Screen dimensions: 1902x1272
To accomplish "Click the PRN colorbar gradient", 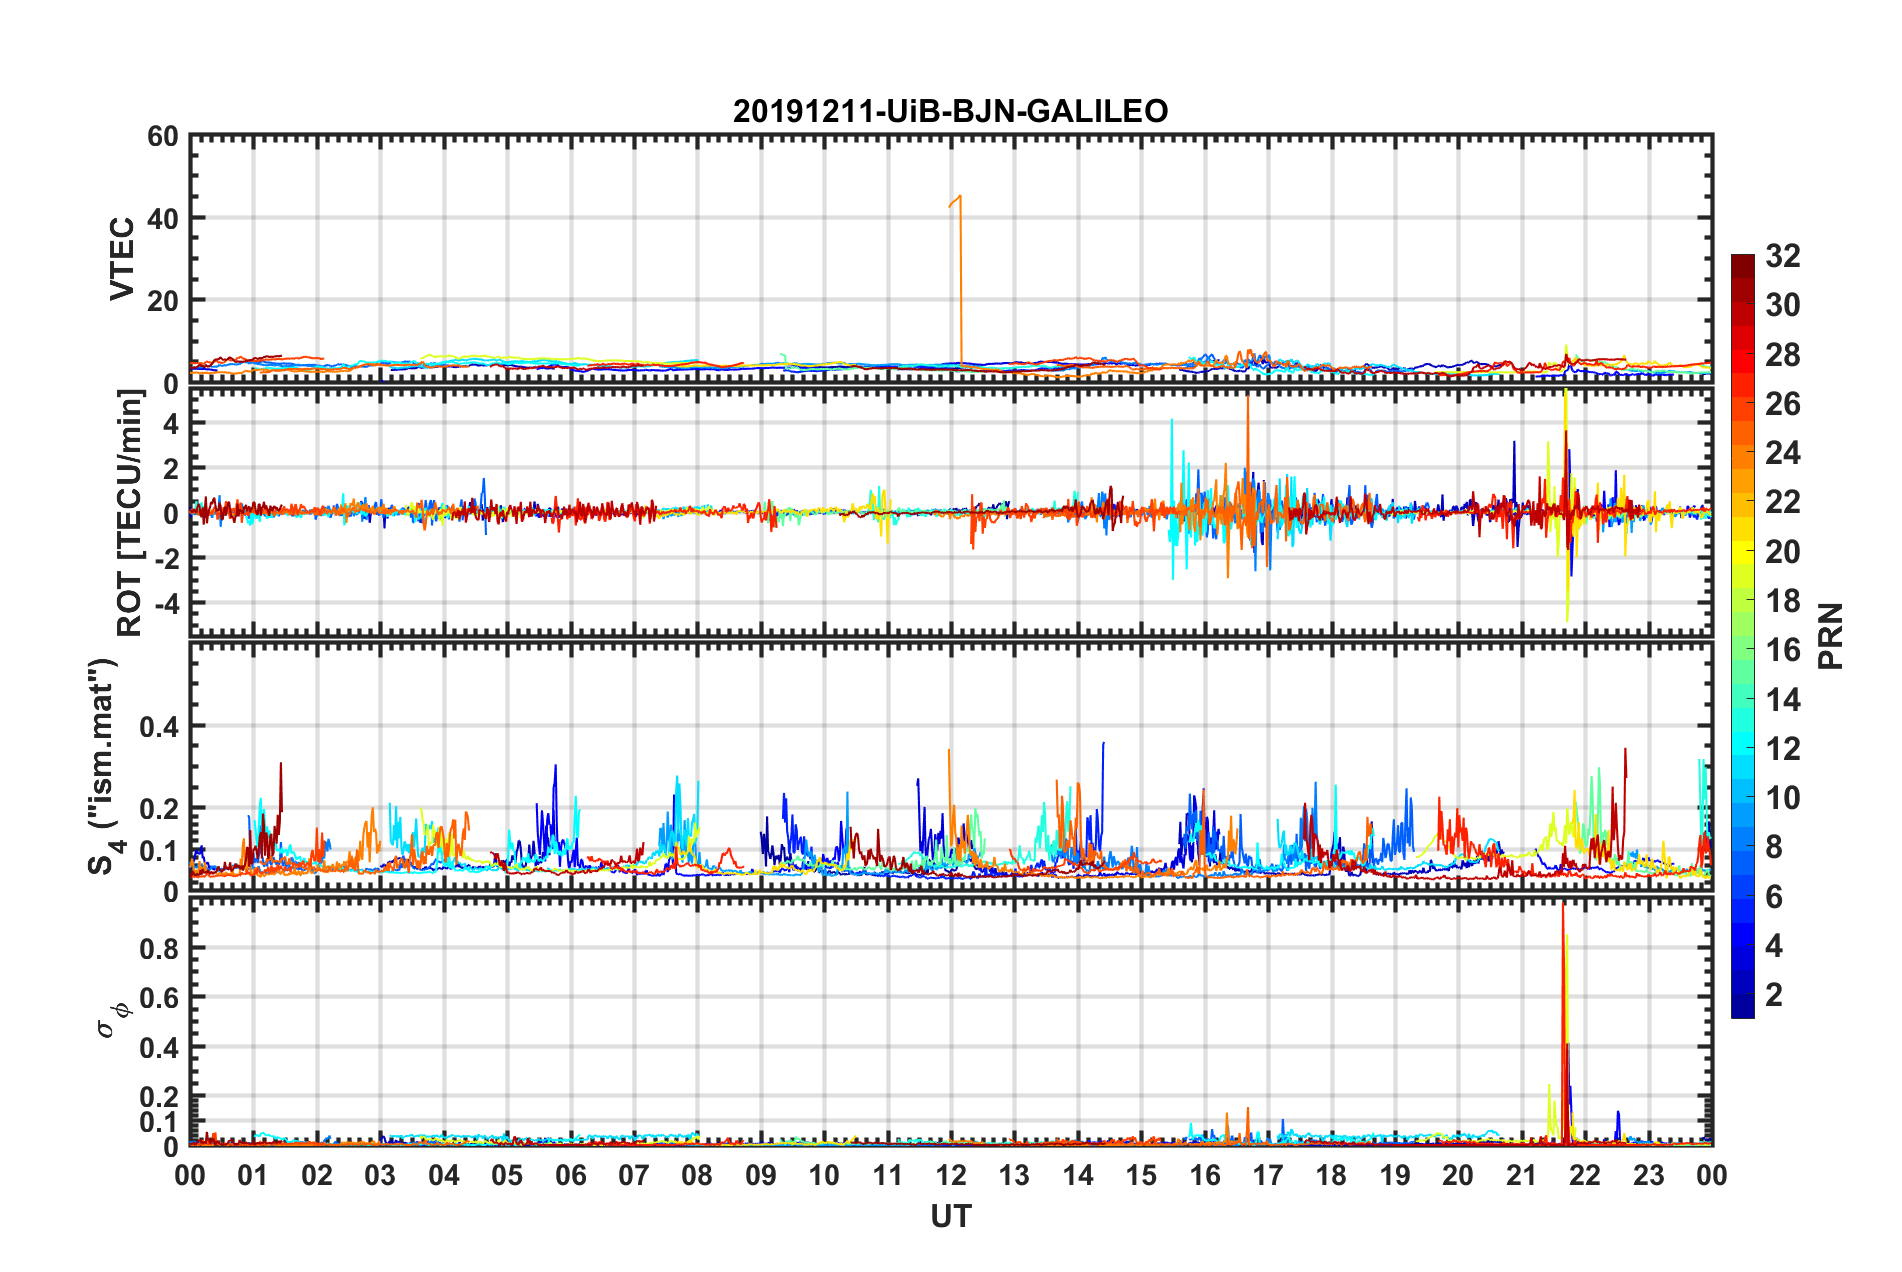I will click(x=1742, y=636).
